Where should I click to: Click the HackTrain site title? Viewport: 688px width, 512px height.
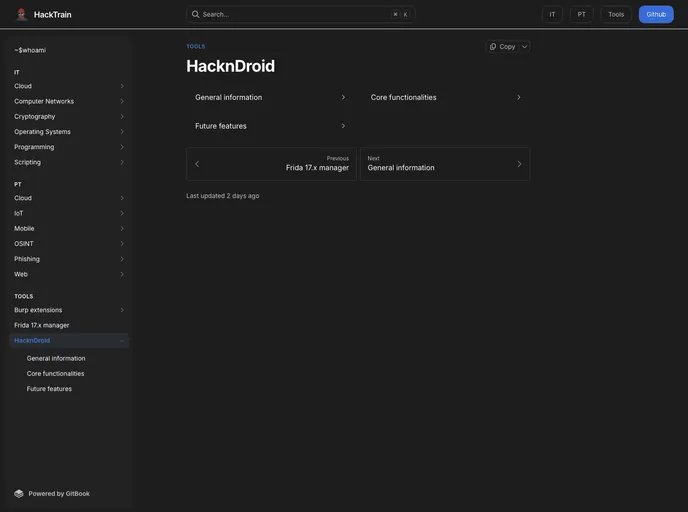point(53,14)
